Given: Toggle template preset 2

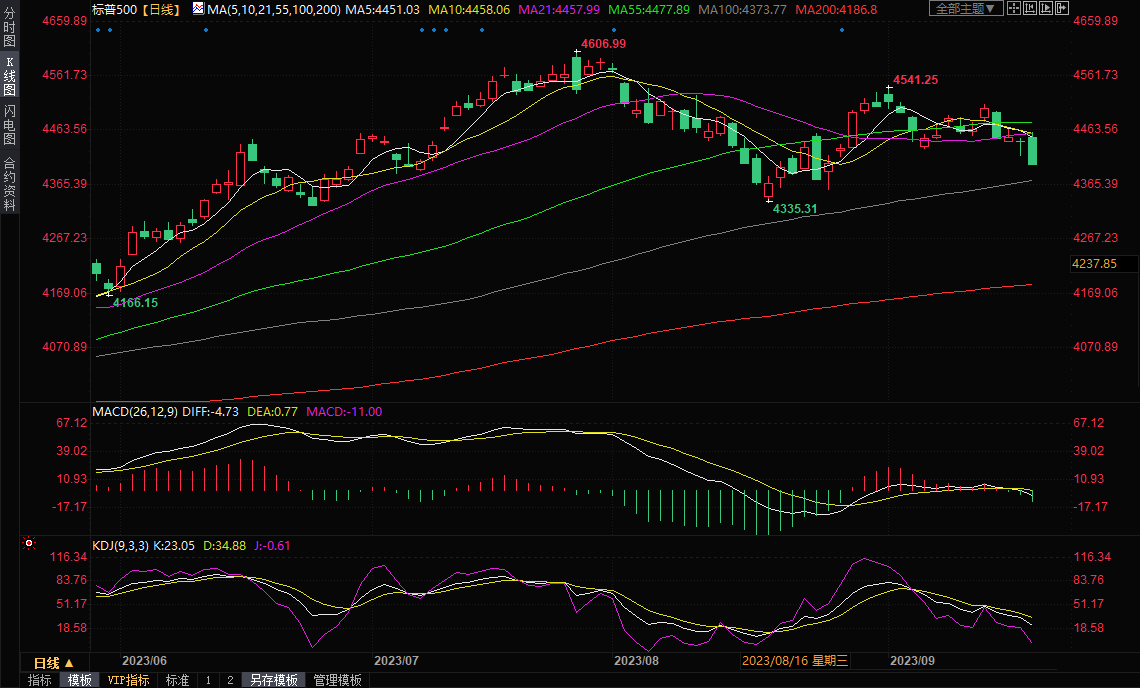Looking at the screenshot, I should [229, 680].
